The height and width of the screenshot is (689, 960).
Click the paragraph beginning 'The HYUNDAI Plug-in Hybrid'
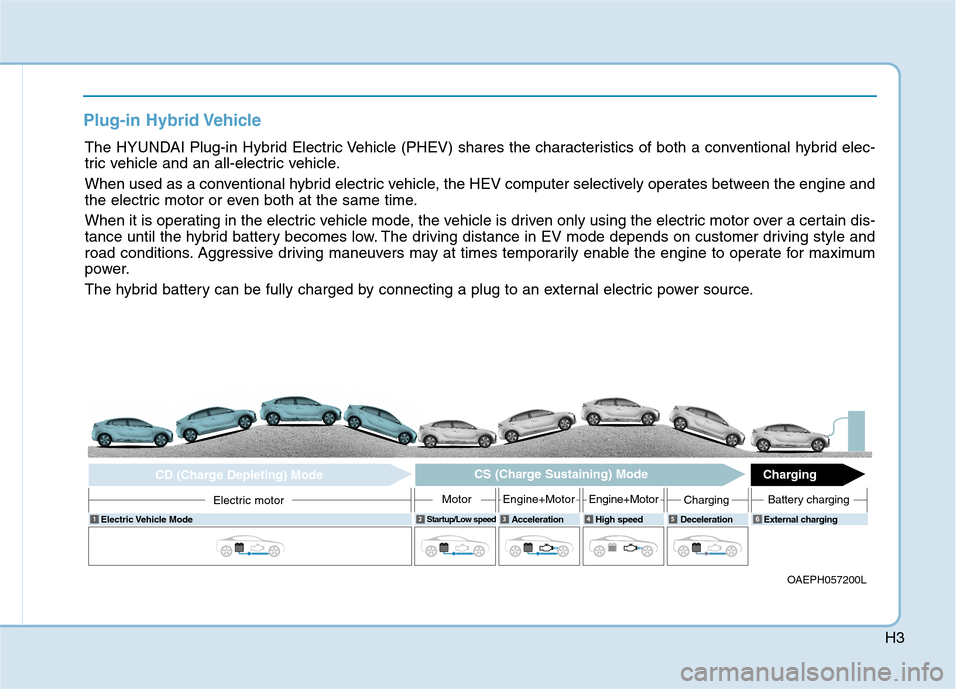click(x=479, y=156)
